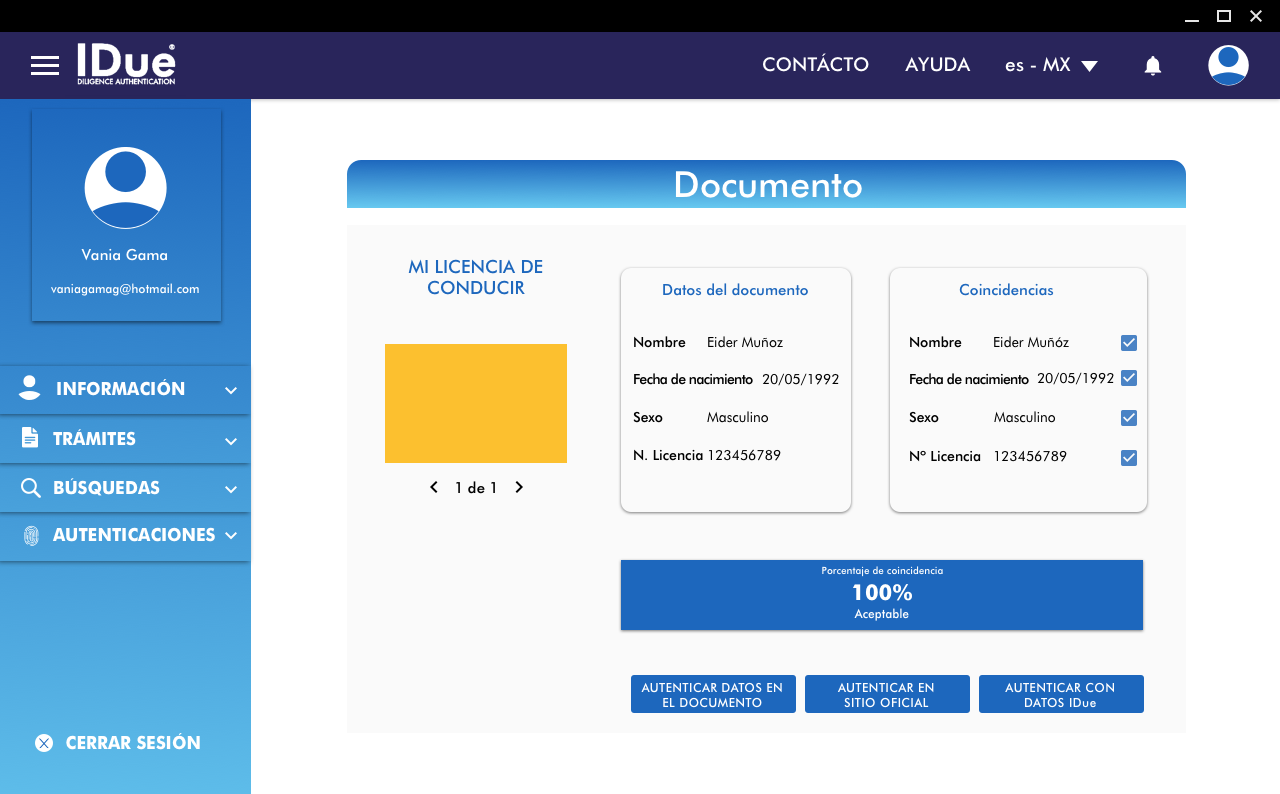Toggle the Sexo coincidence checkbox
Viewport: 1280px width, 794px height.
[x=1129, y=418]
